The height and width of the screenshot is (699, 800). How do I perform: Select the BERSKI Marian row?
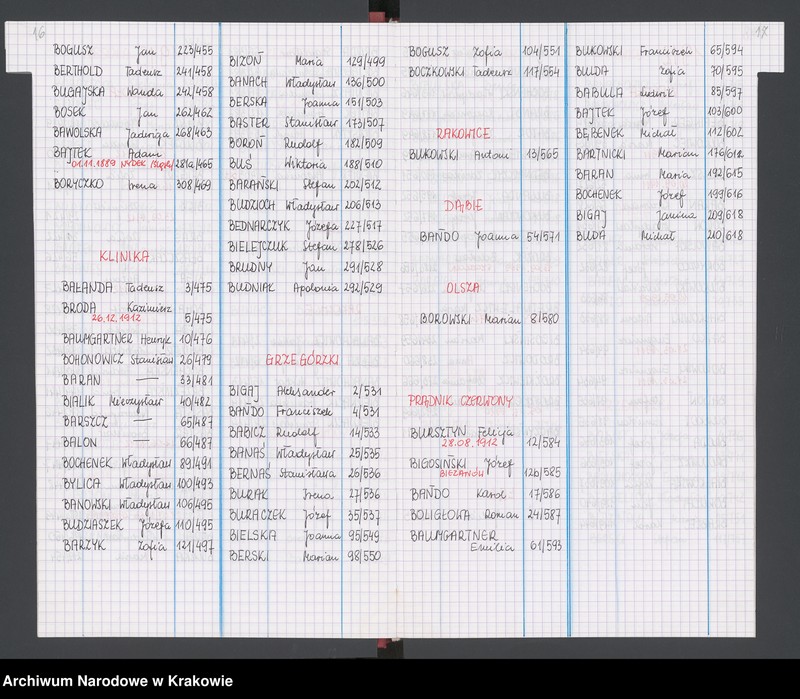305,556
